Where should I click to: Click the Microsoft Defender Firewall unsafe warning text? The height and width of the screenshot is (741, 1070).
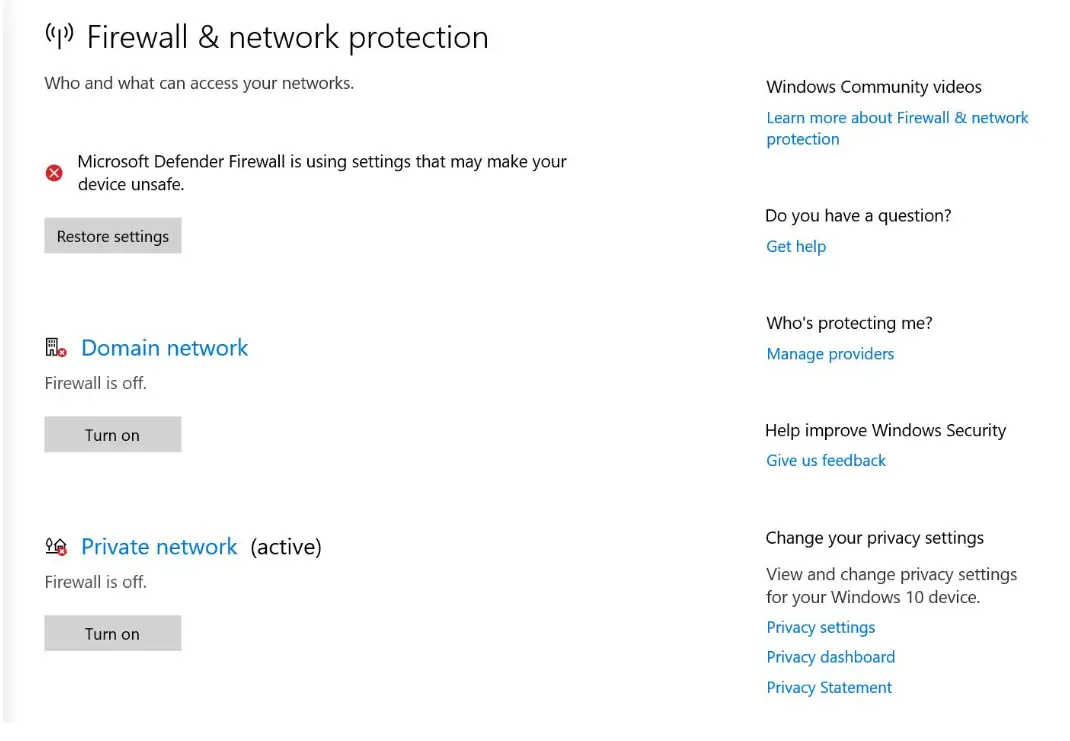(x=321, y=173)
